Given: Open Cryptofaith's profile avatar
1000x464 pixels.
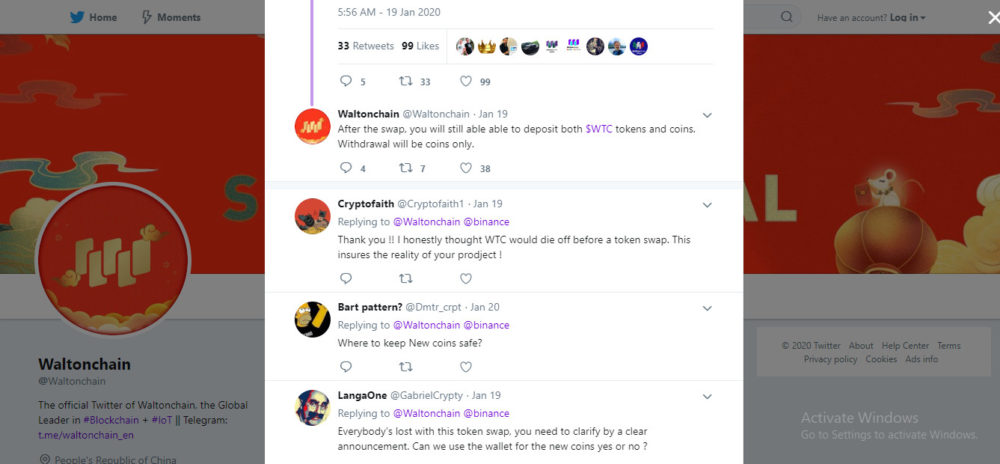Looking at the screenshot, I should [312, 215].
